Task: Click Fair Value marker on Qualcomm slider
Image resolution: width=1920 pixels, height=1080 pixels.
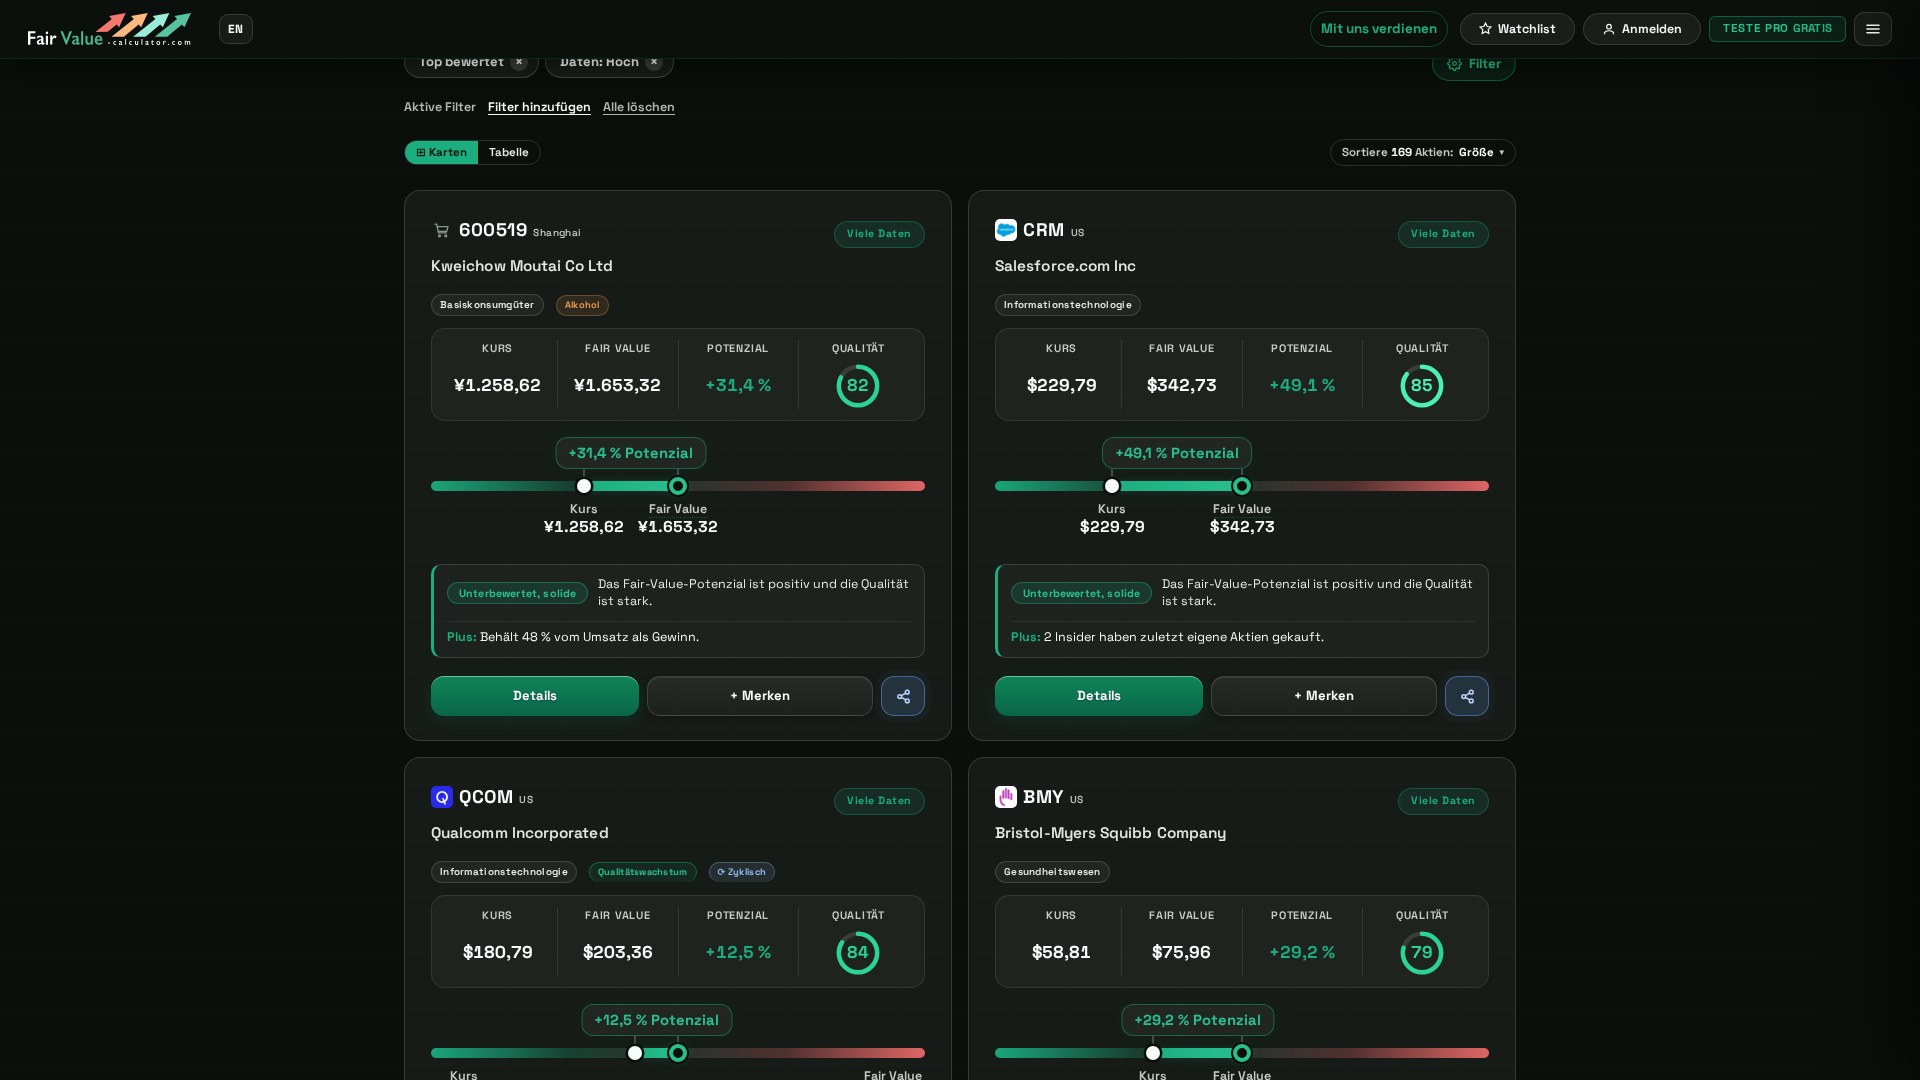Action: [x=678, y=1053]
